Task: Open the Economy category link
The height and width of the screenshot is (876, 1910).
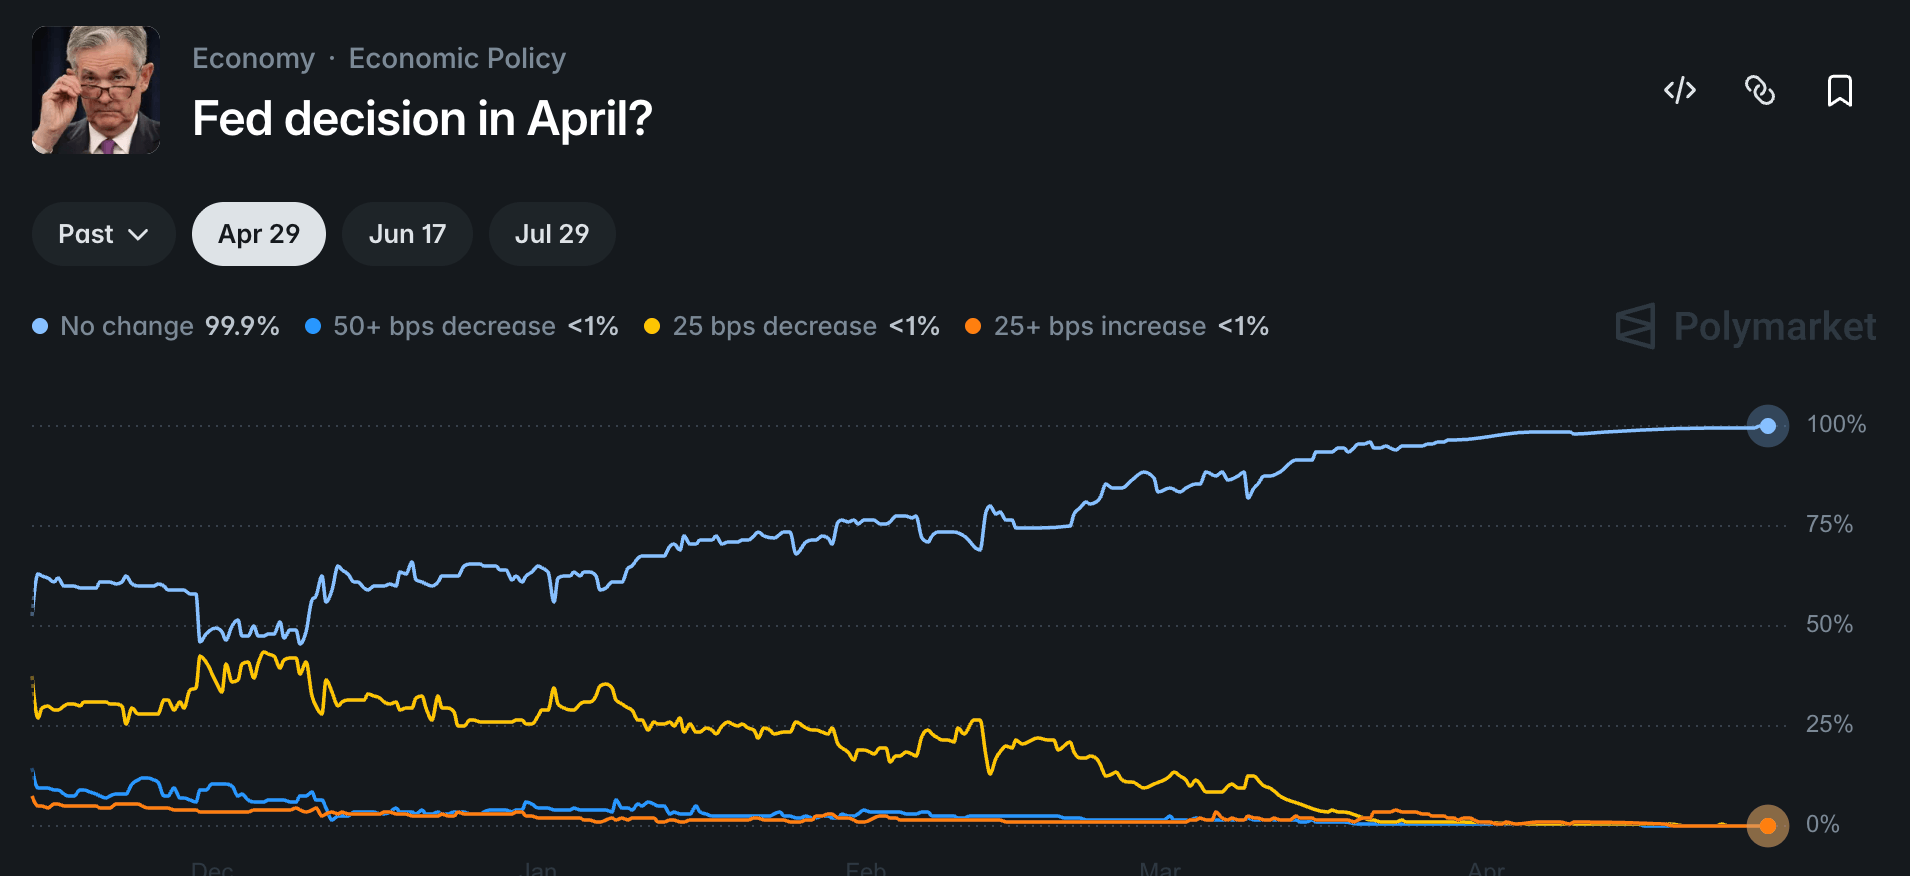Action: pos(253,58)
